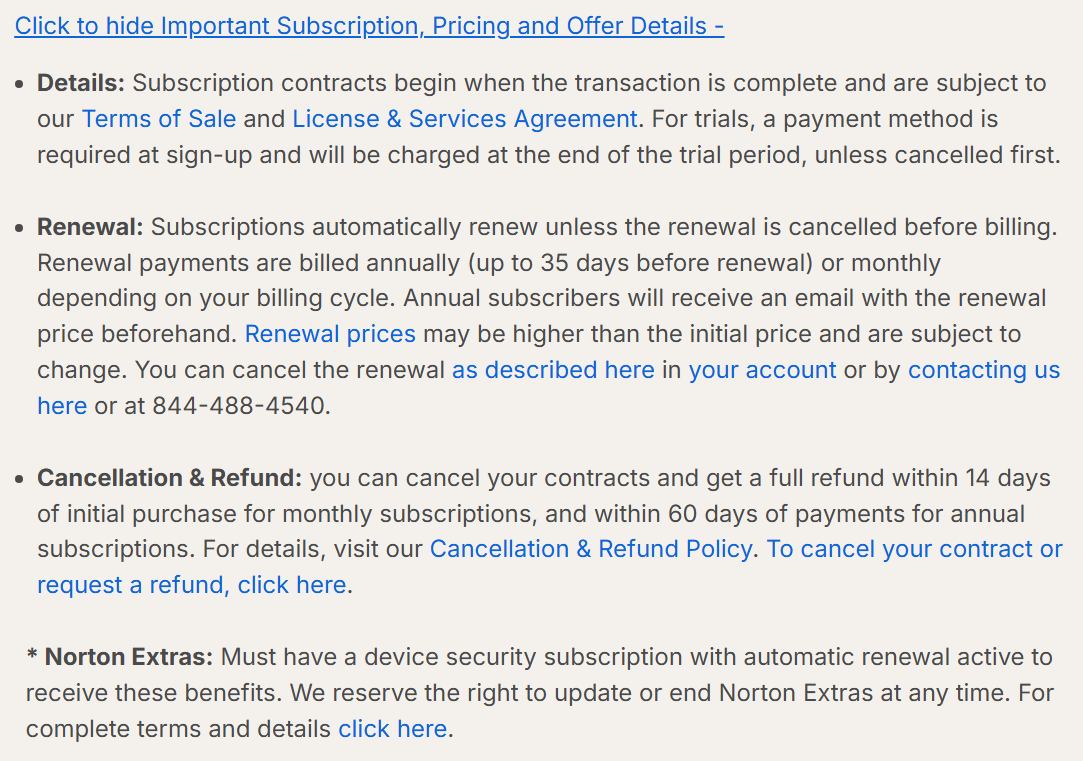Open the License & Services Agreement link
Image resolution: width=1083 pixels, height=761 pixels.
click(464, 119)
